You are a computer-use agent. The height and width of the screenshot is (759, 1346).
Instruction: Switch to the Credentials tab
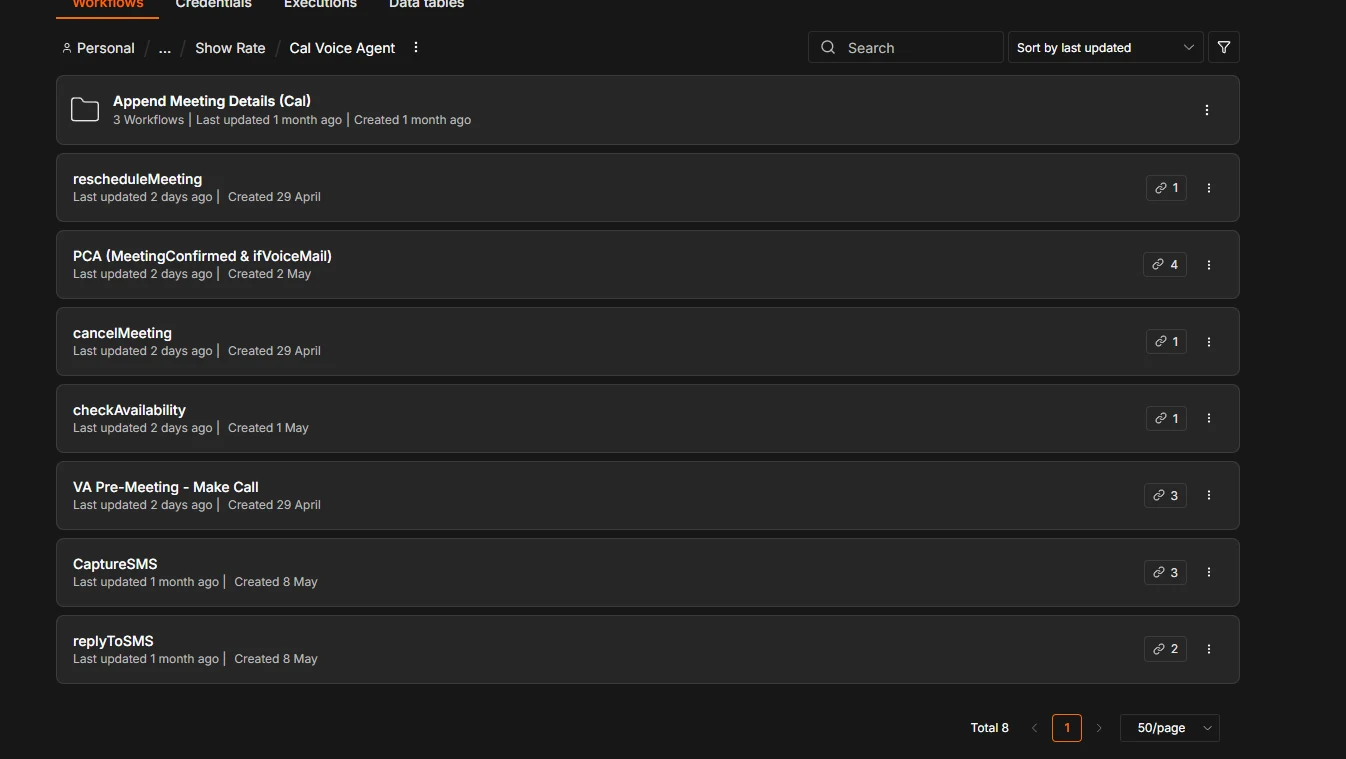point(213,4)
